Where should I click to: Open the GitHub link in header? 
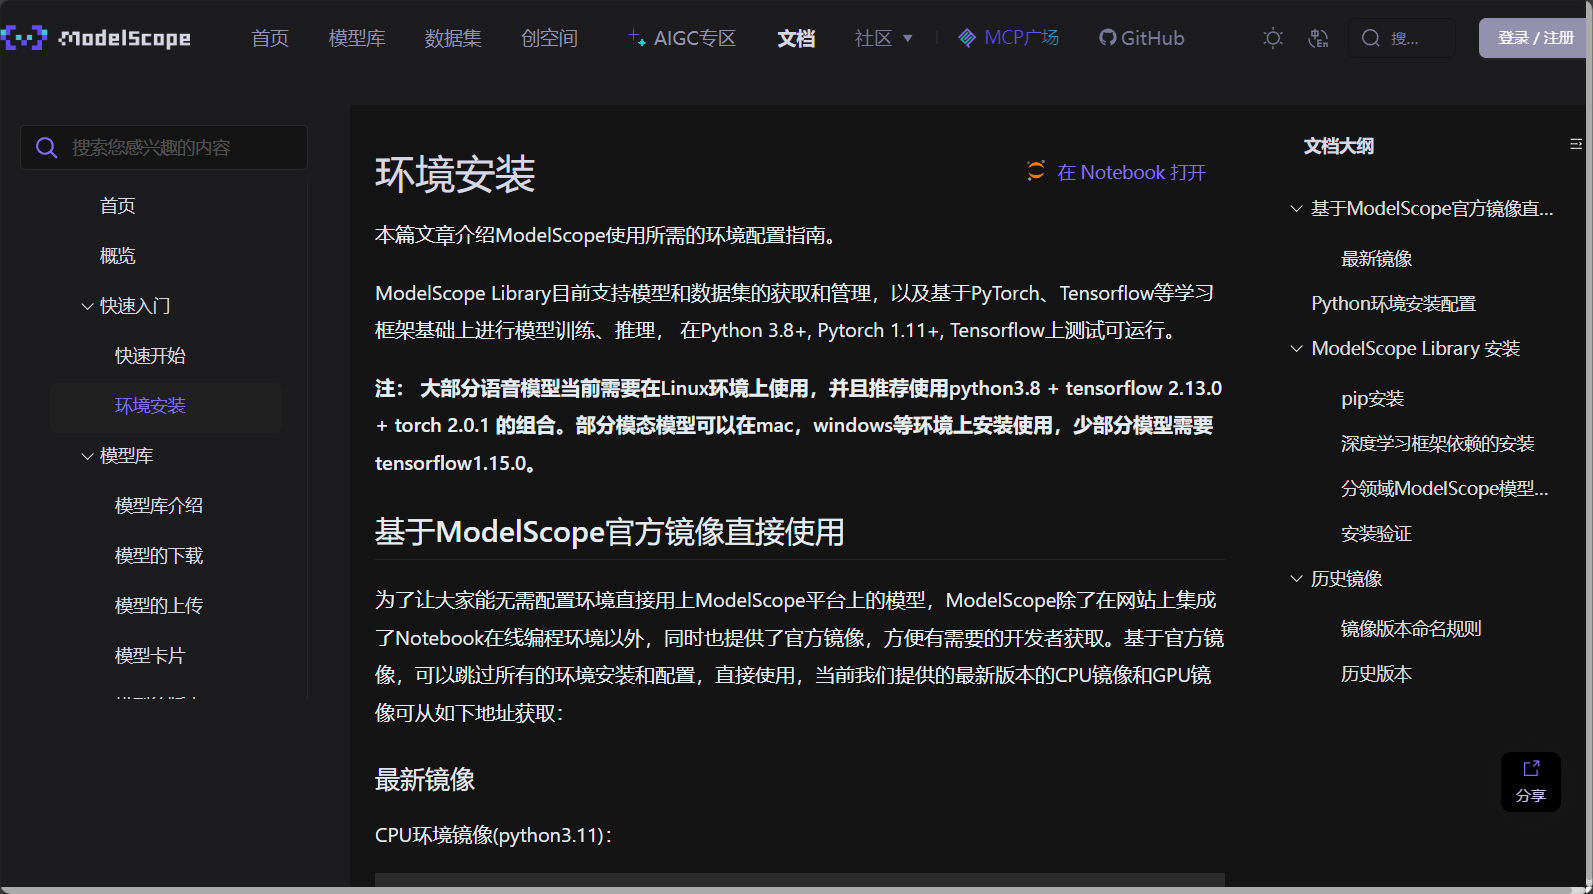coord(1141,38)
